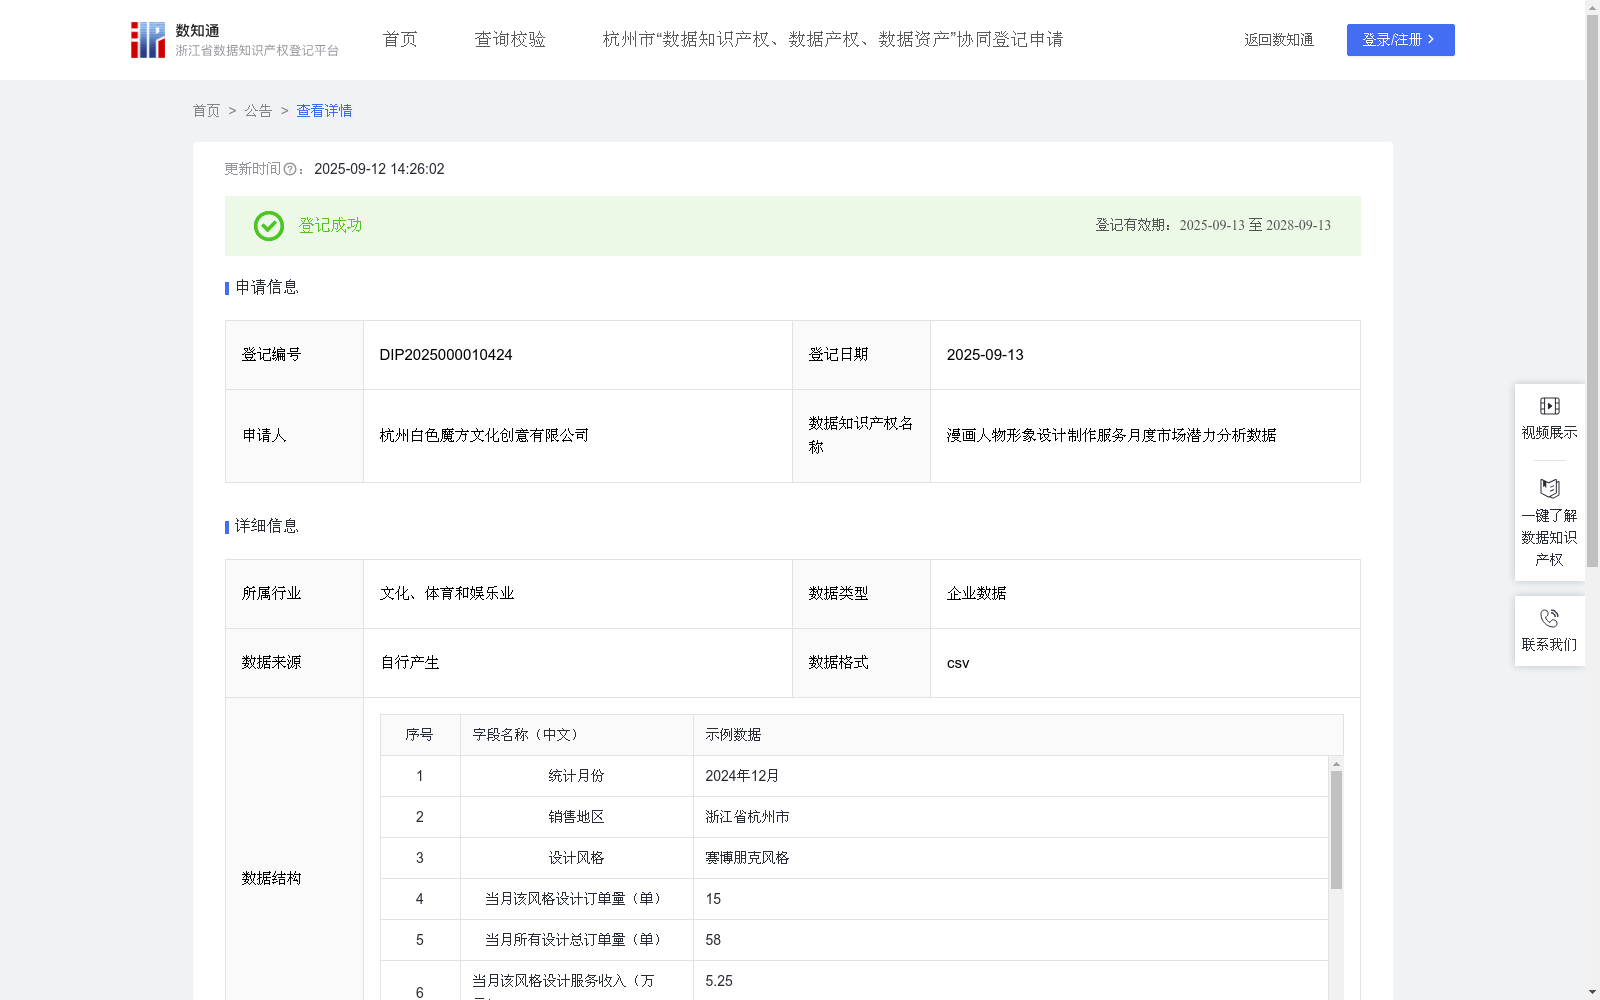Click the 当月该风格设计订单量（单） row
The image size is (1600, 1000).
855,899
